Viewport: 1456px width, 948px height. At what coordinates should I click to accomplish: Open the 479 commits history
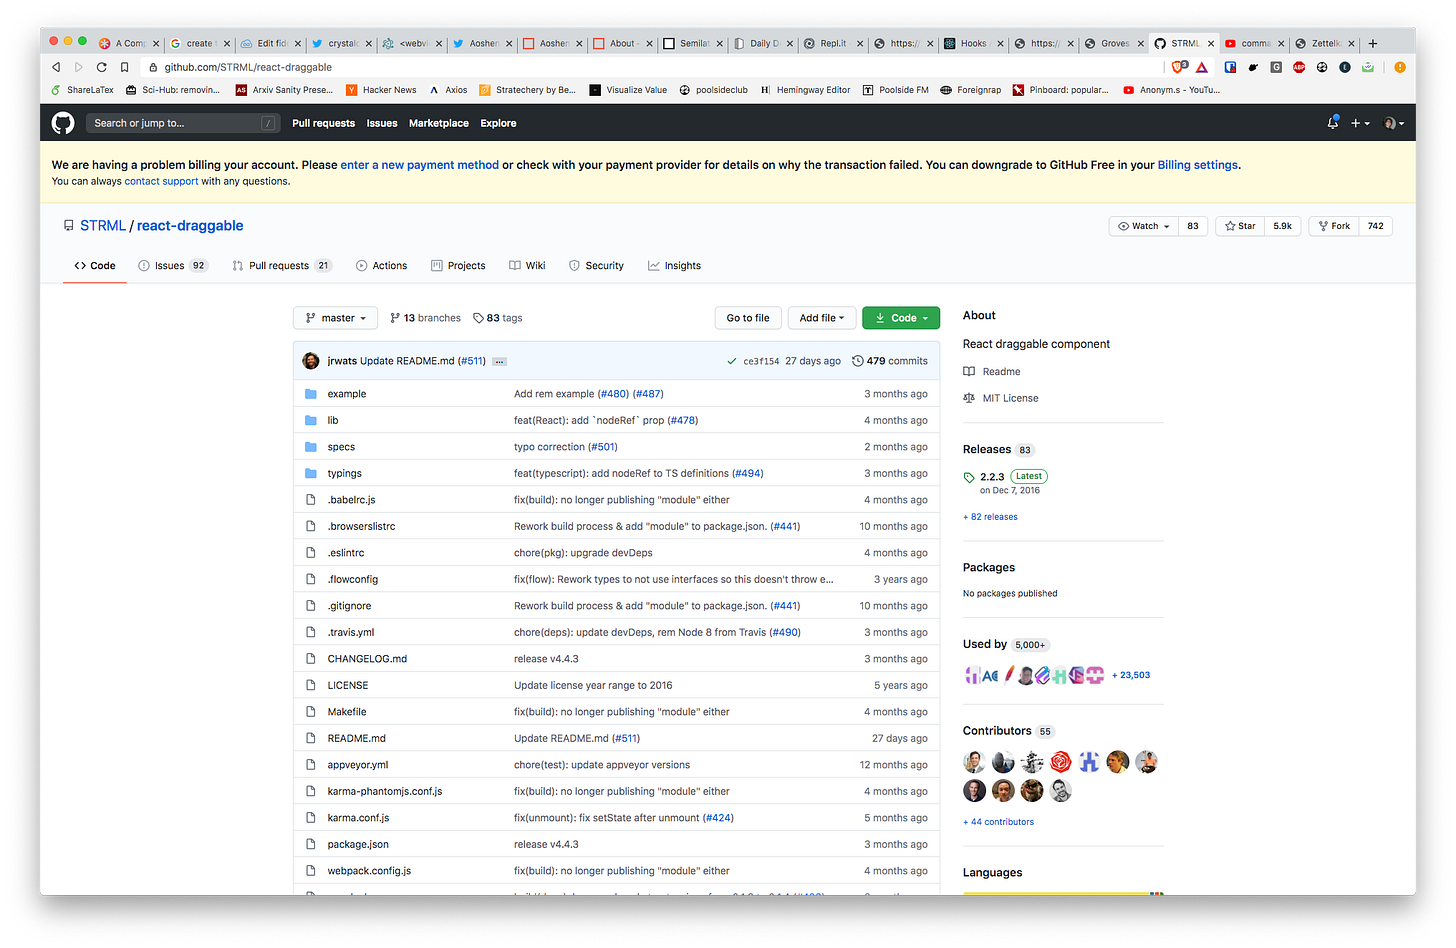[x=889, y=361]
